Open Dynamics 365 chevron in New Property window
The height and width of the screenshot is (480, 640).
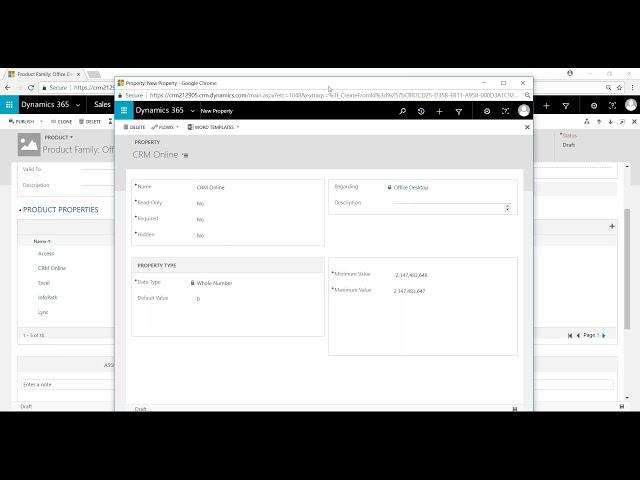coord(193,111)
